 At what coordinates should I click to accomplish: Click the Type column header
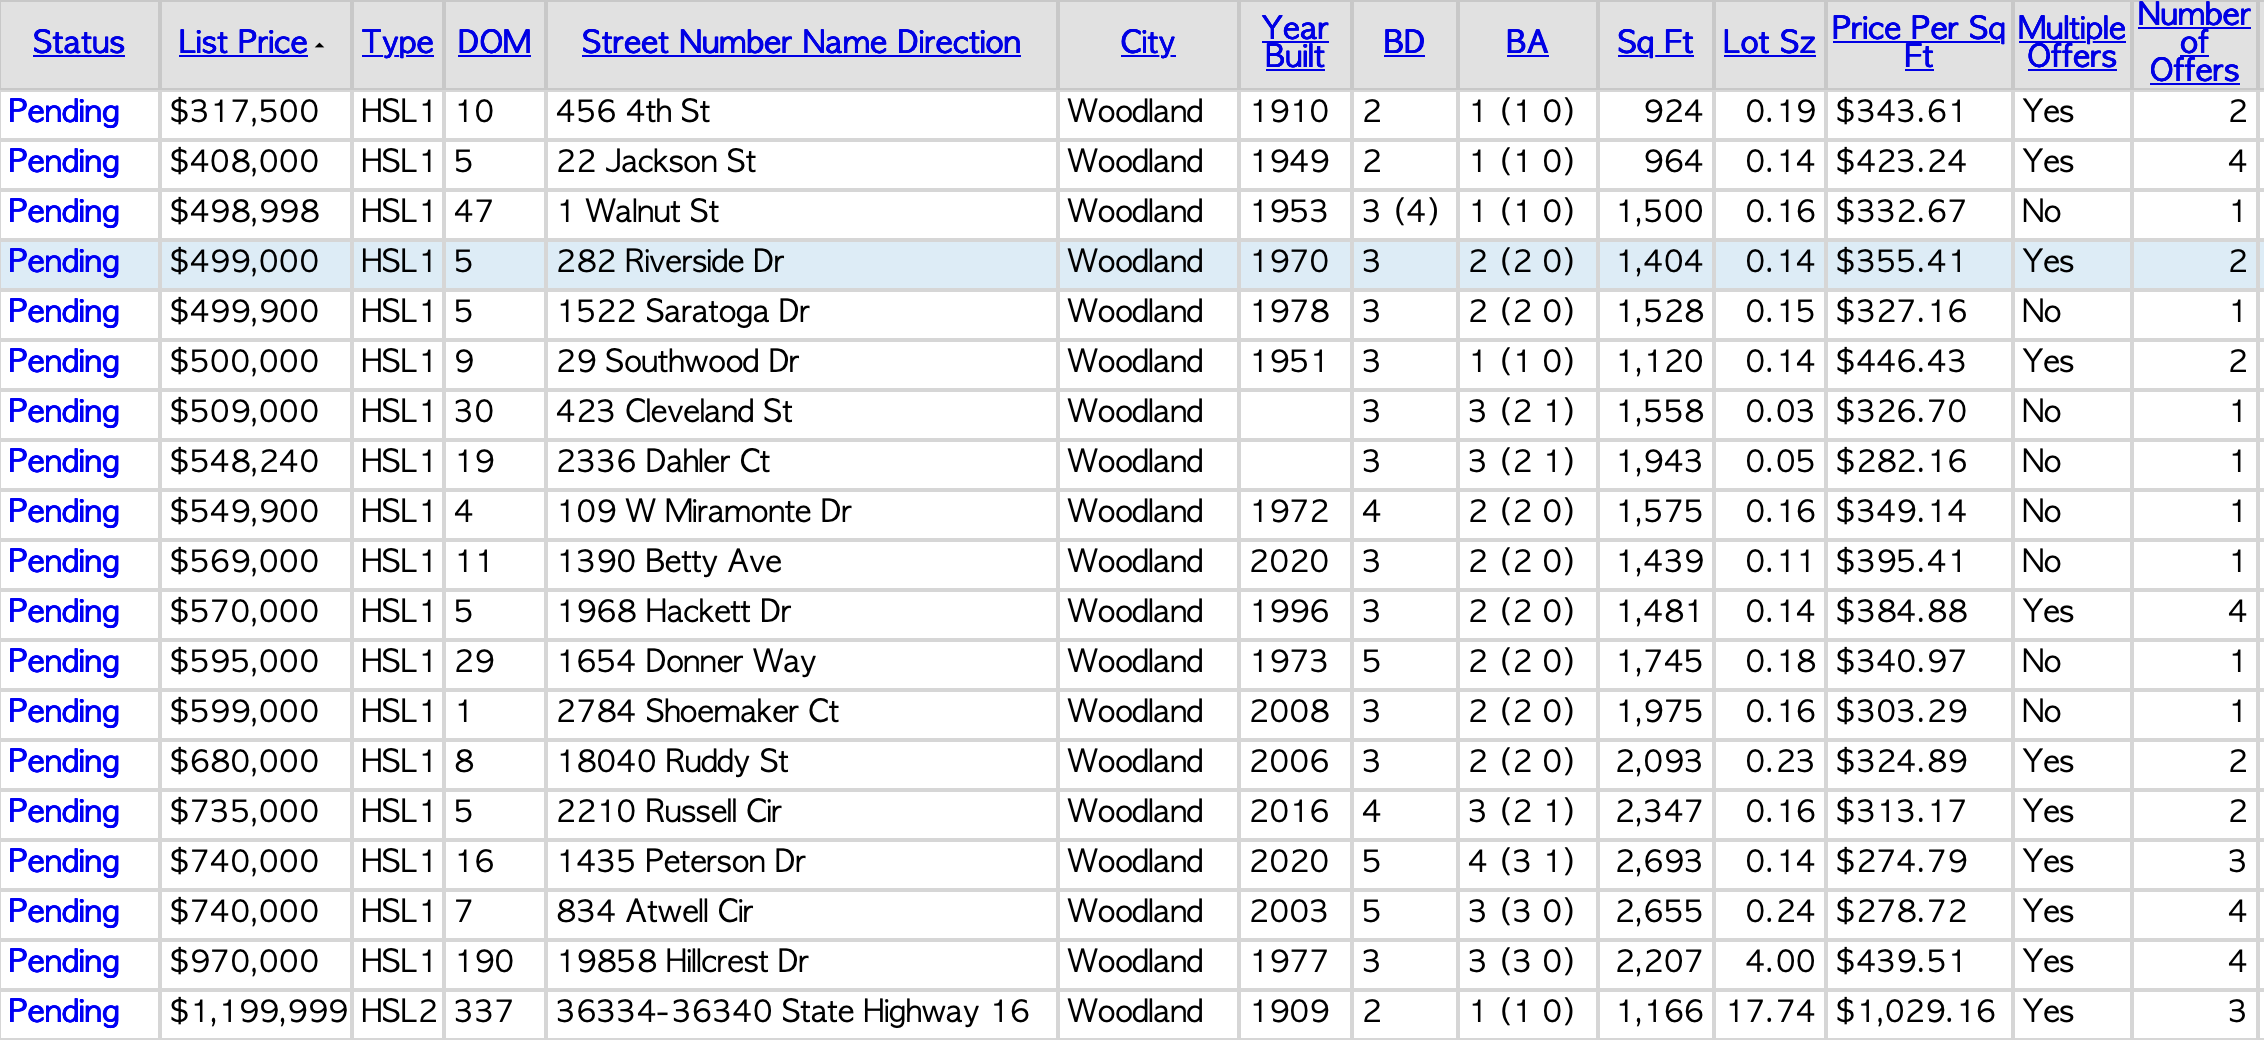pyautogui.click(x=397, y=43)
